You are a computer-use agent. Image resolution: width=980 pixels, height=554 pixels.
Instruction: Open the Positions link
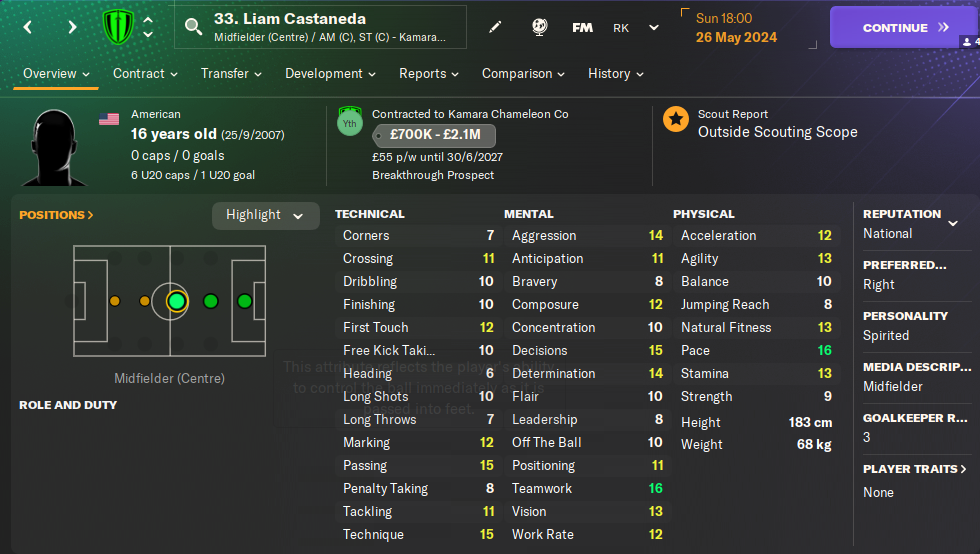(x=56, y=215)
